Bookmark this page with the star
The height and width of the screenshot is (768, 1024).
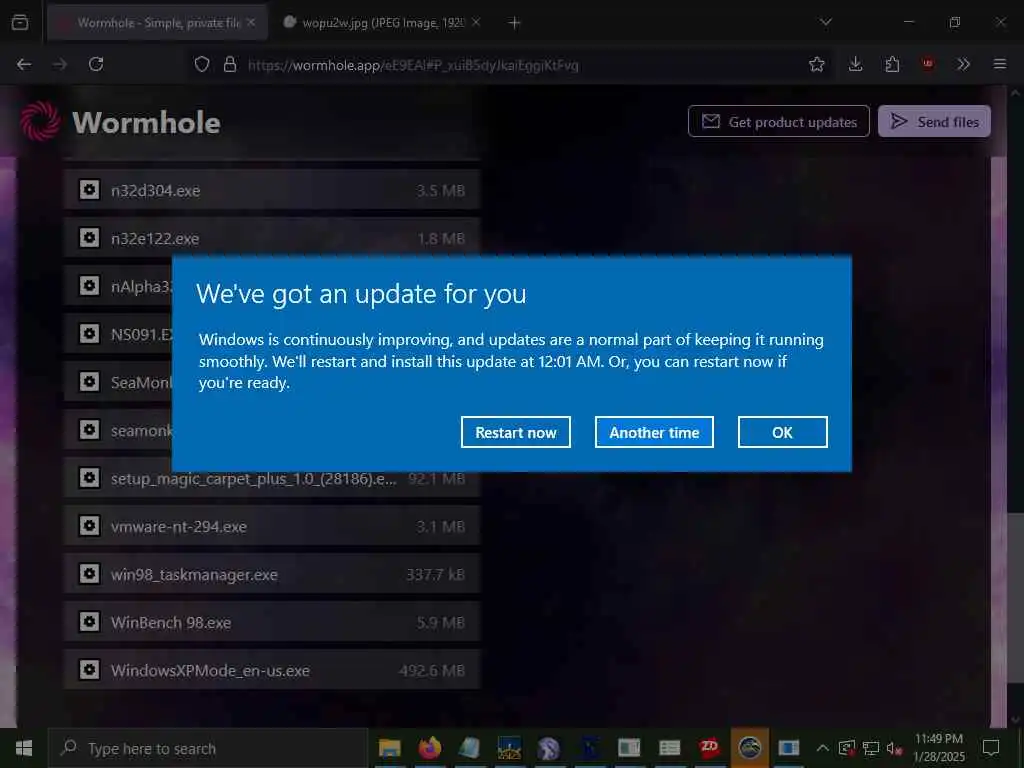coord(816,64)
